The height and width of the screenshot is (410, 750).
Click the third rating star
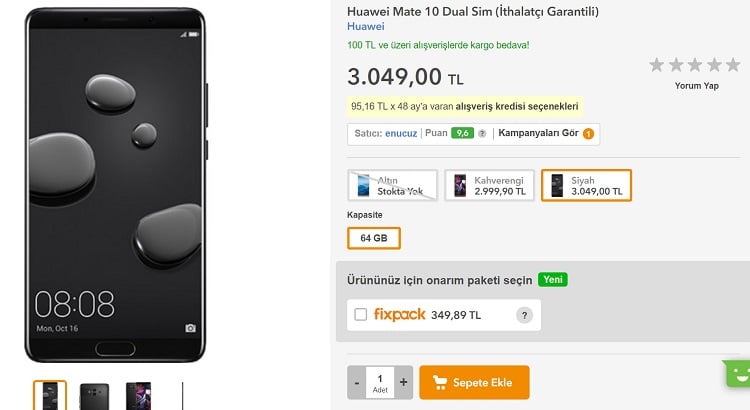click(x=697, y=65)
